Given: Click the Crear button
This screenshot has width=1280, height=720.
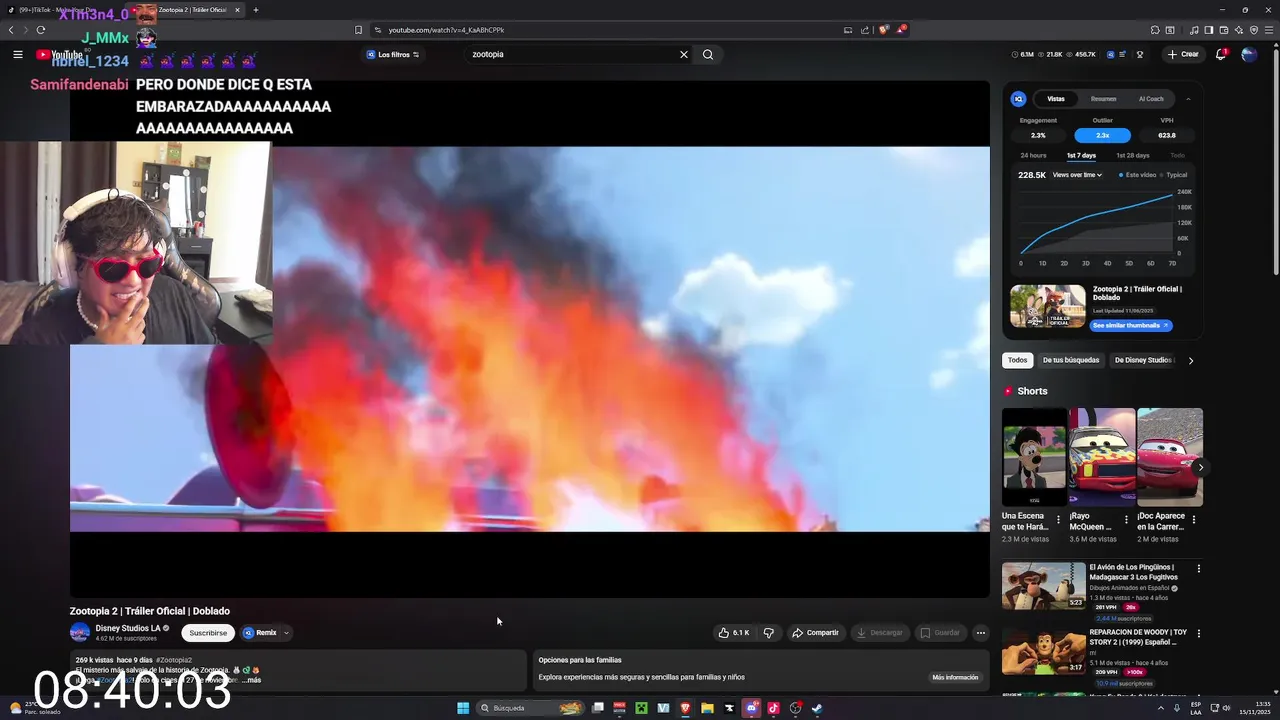Looking at the screenshot, I should tap(1182, 54).
